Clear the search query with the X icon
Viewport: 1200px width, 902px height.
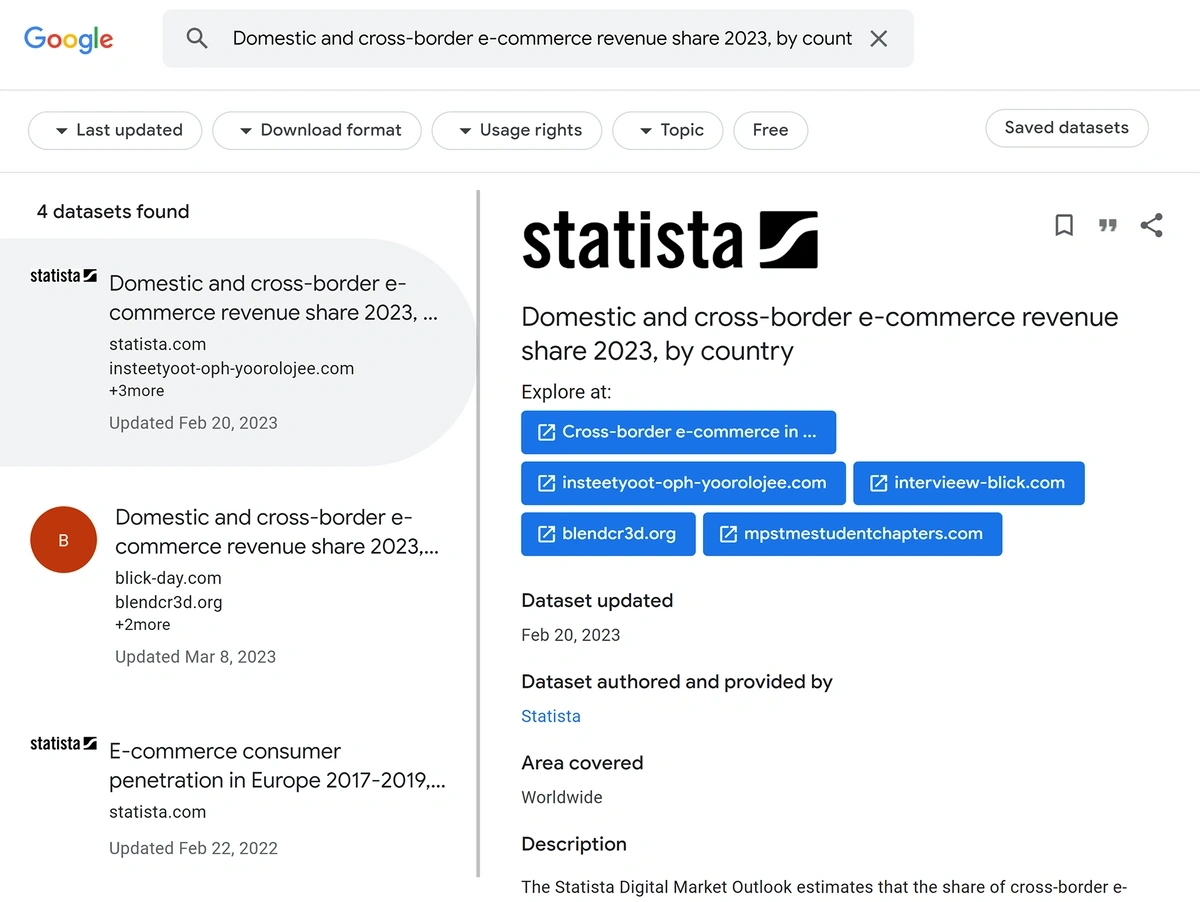(x=878, y=39)
